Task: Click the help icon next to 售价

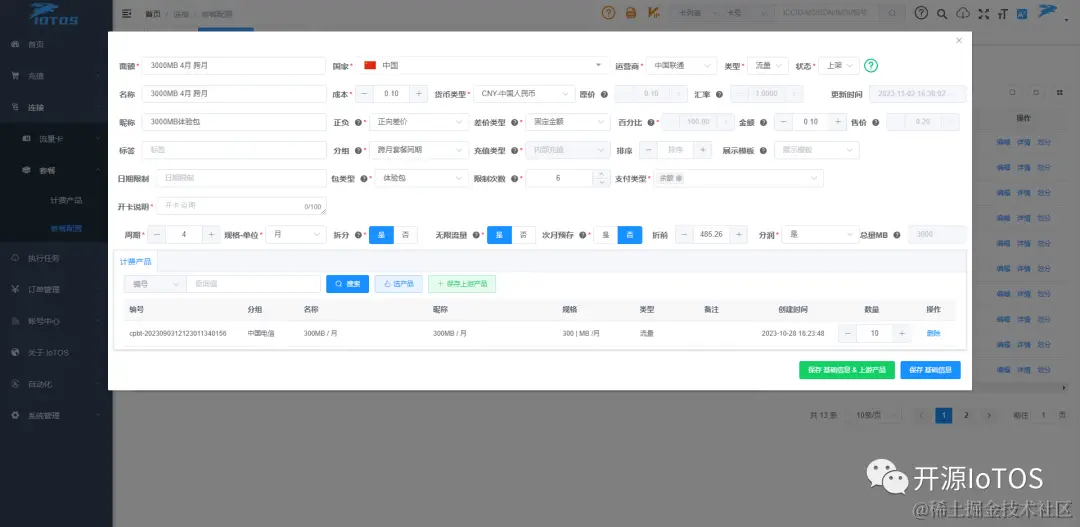Action: pos(875,122)
